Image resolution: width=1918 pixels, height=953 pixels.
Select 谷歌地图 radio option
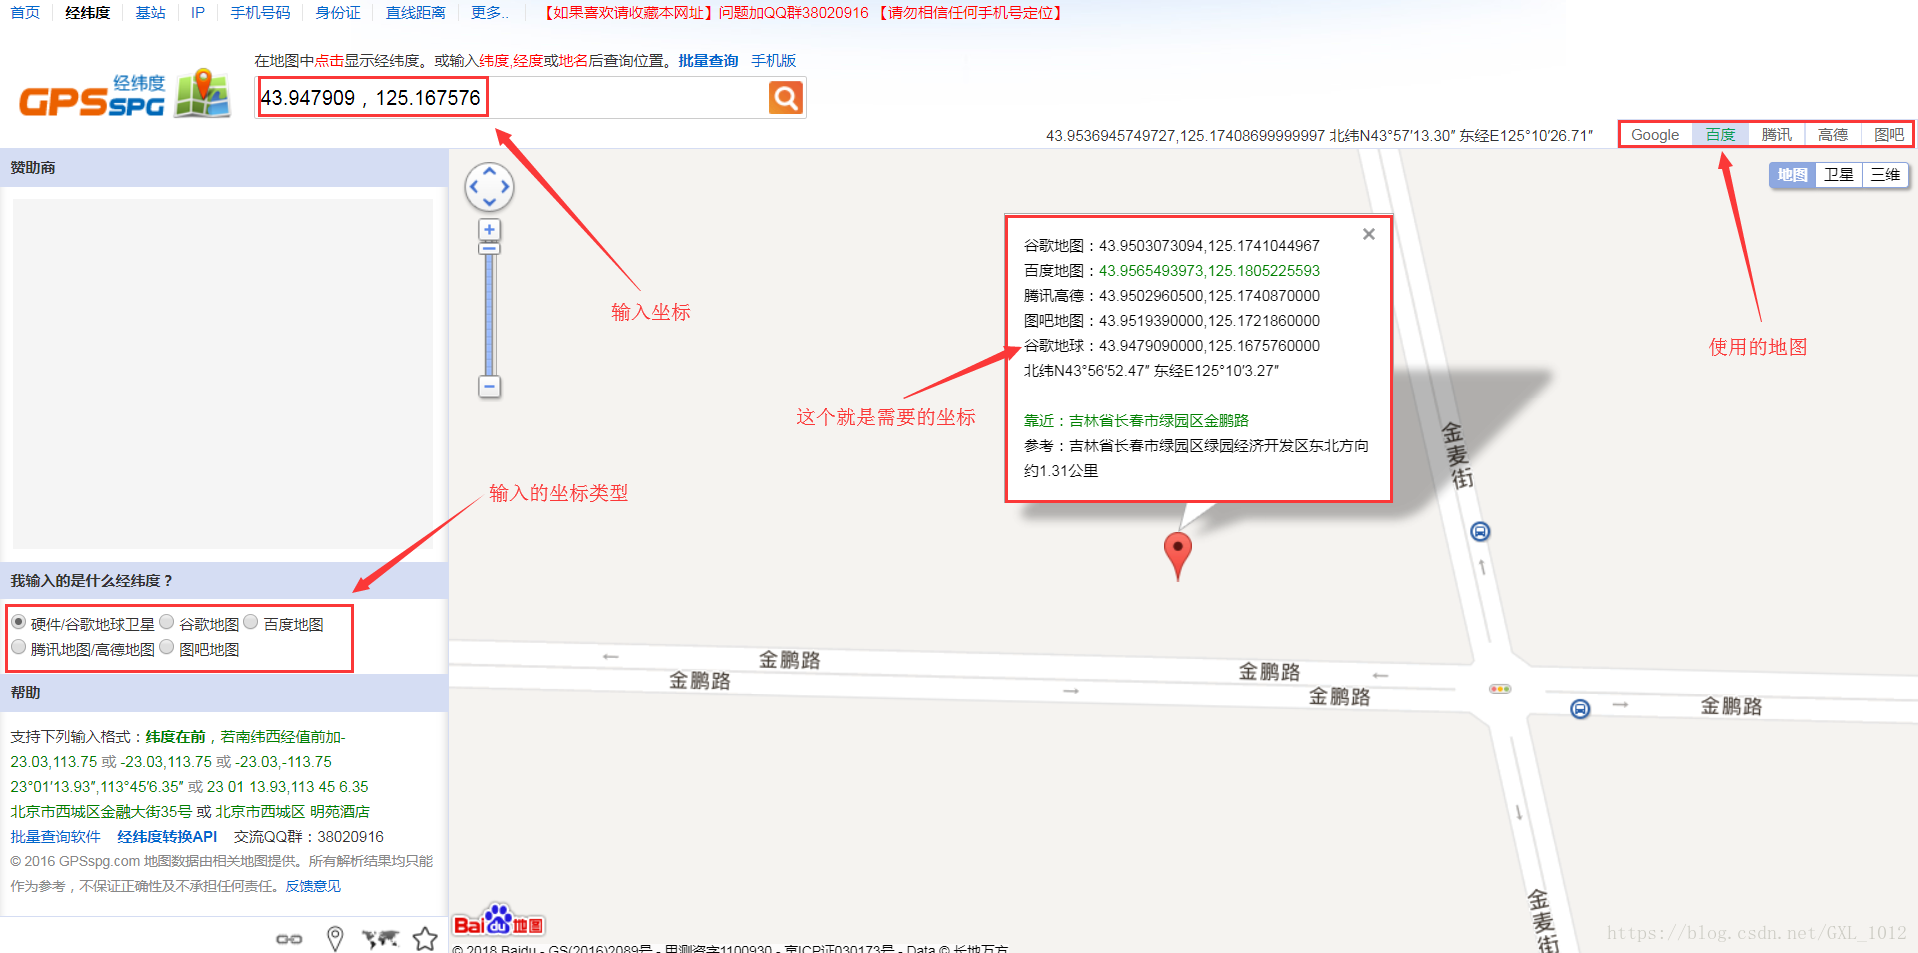(167, 622)
